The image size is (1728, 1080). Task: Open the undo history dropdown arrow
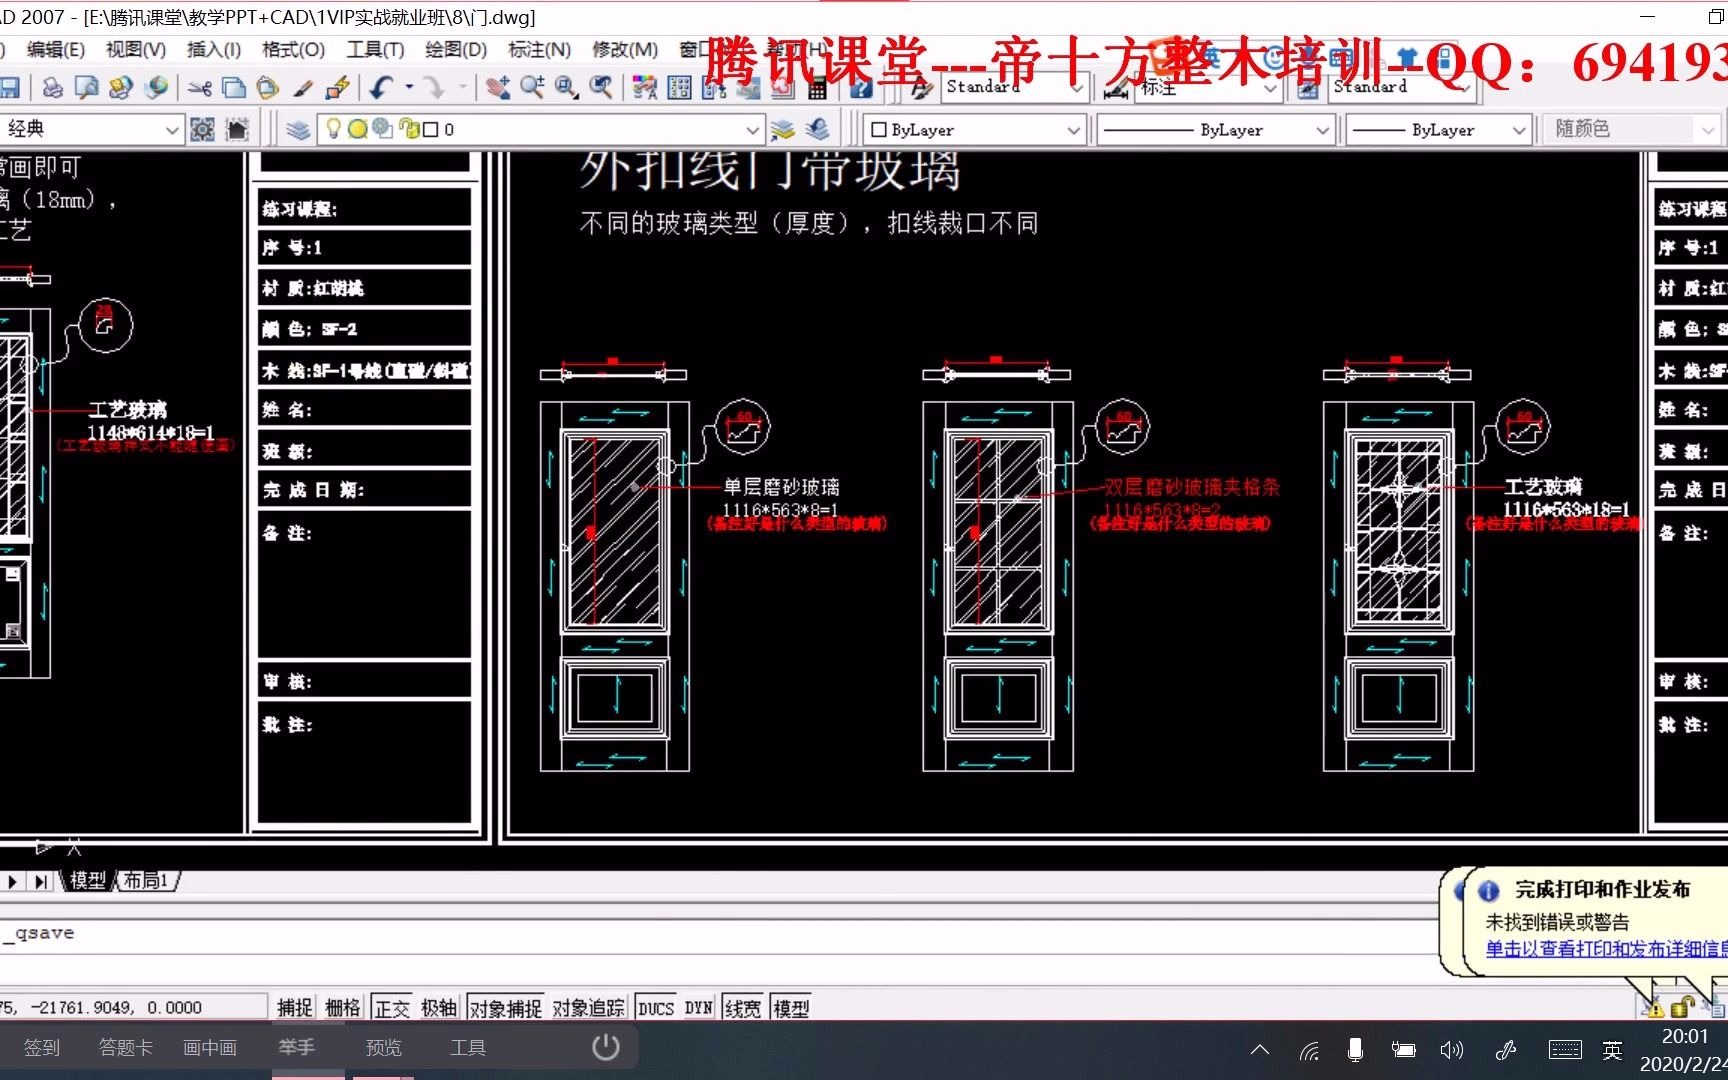409,88
